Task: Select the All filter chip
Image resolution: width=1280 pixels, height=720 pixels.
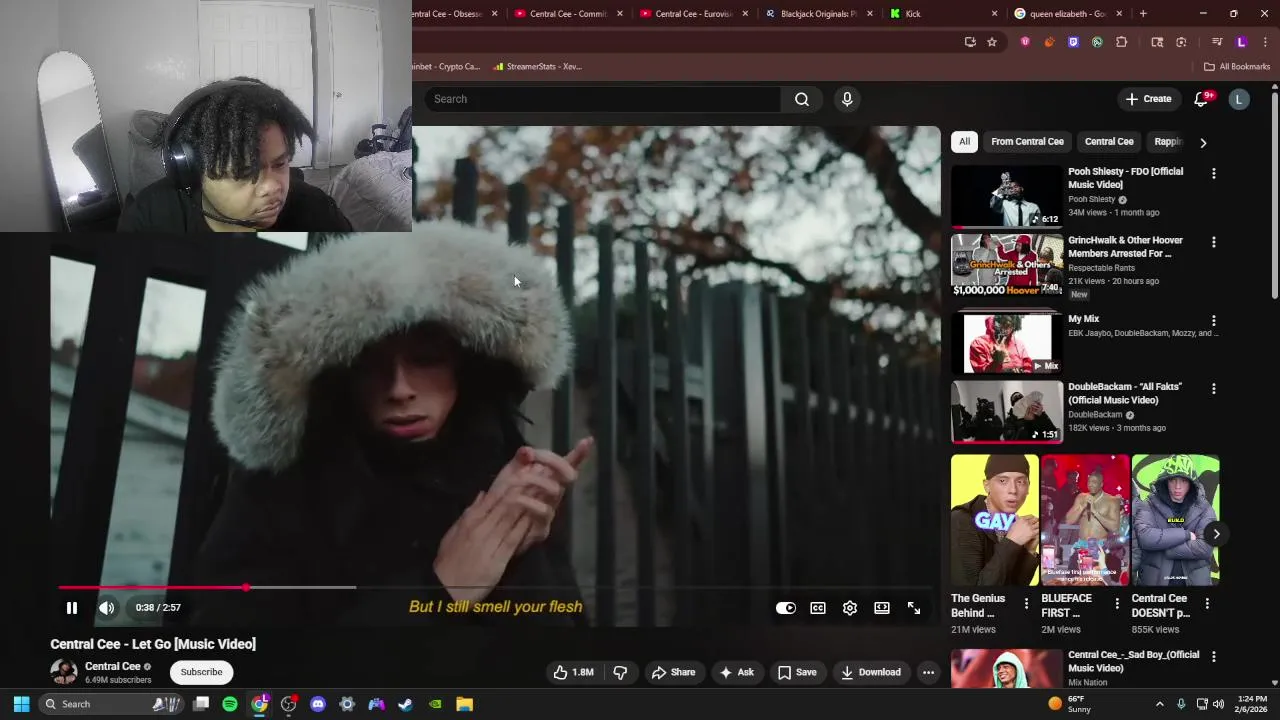Action: 964,142
